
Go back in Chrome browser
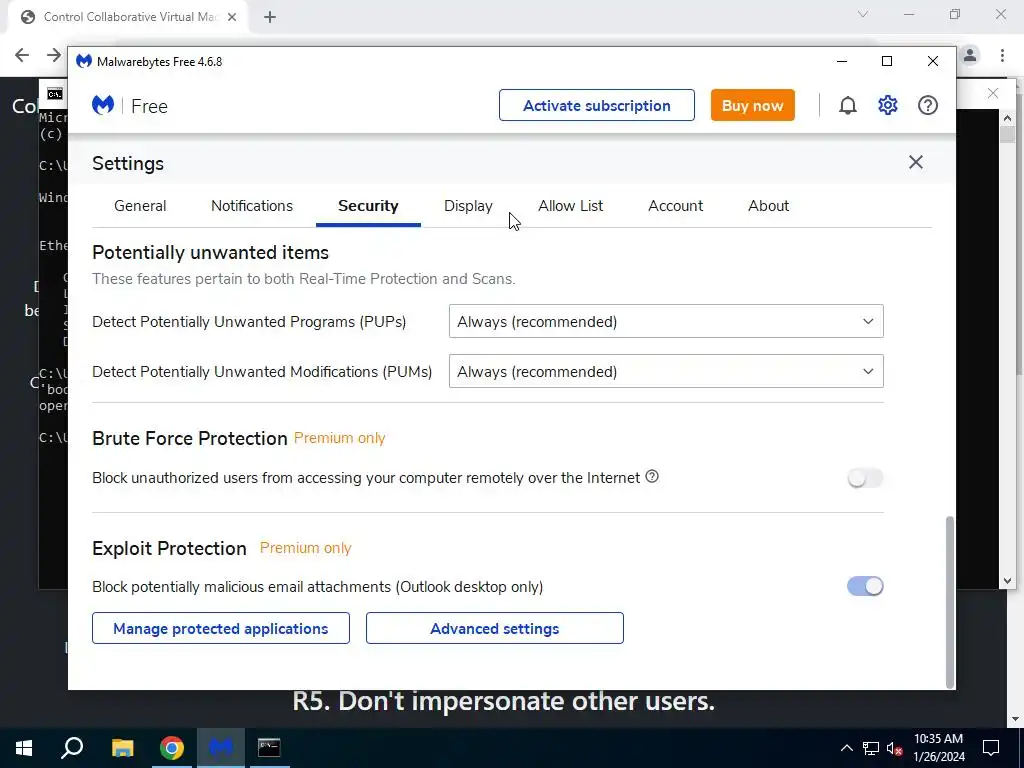[x=22, y=55]
